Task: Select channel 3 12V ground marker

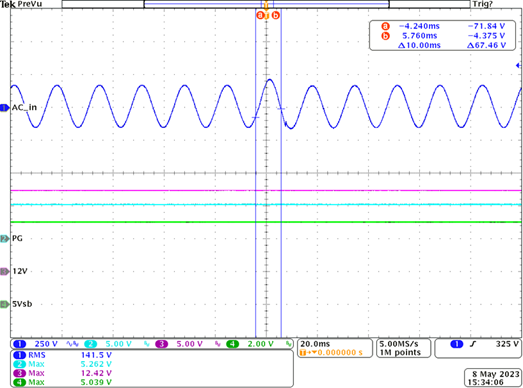Action: [x=4, y=272]
